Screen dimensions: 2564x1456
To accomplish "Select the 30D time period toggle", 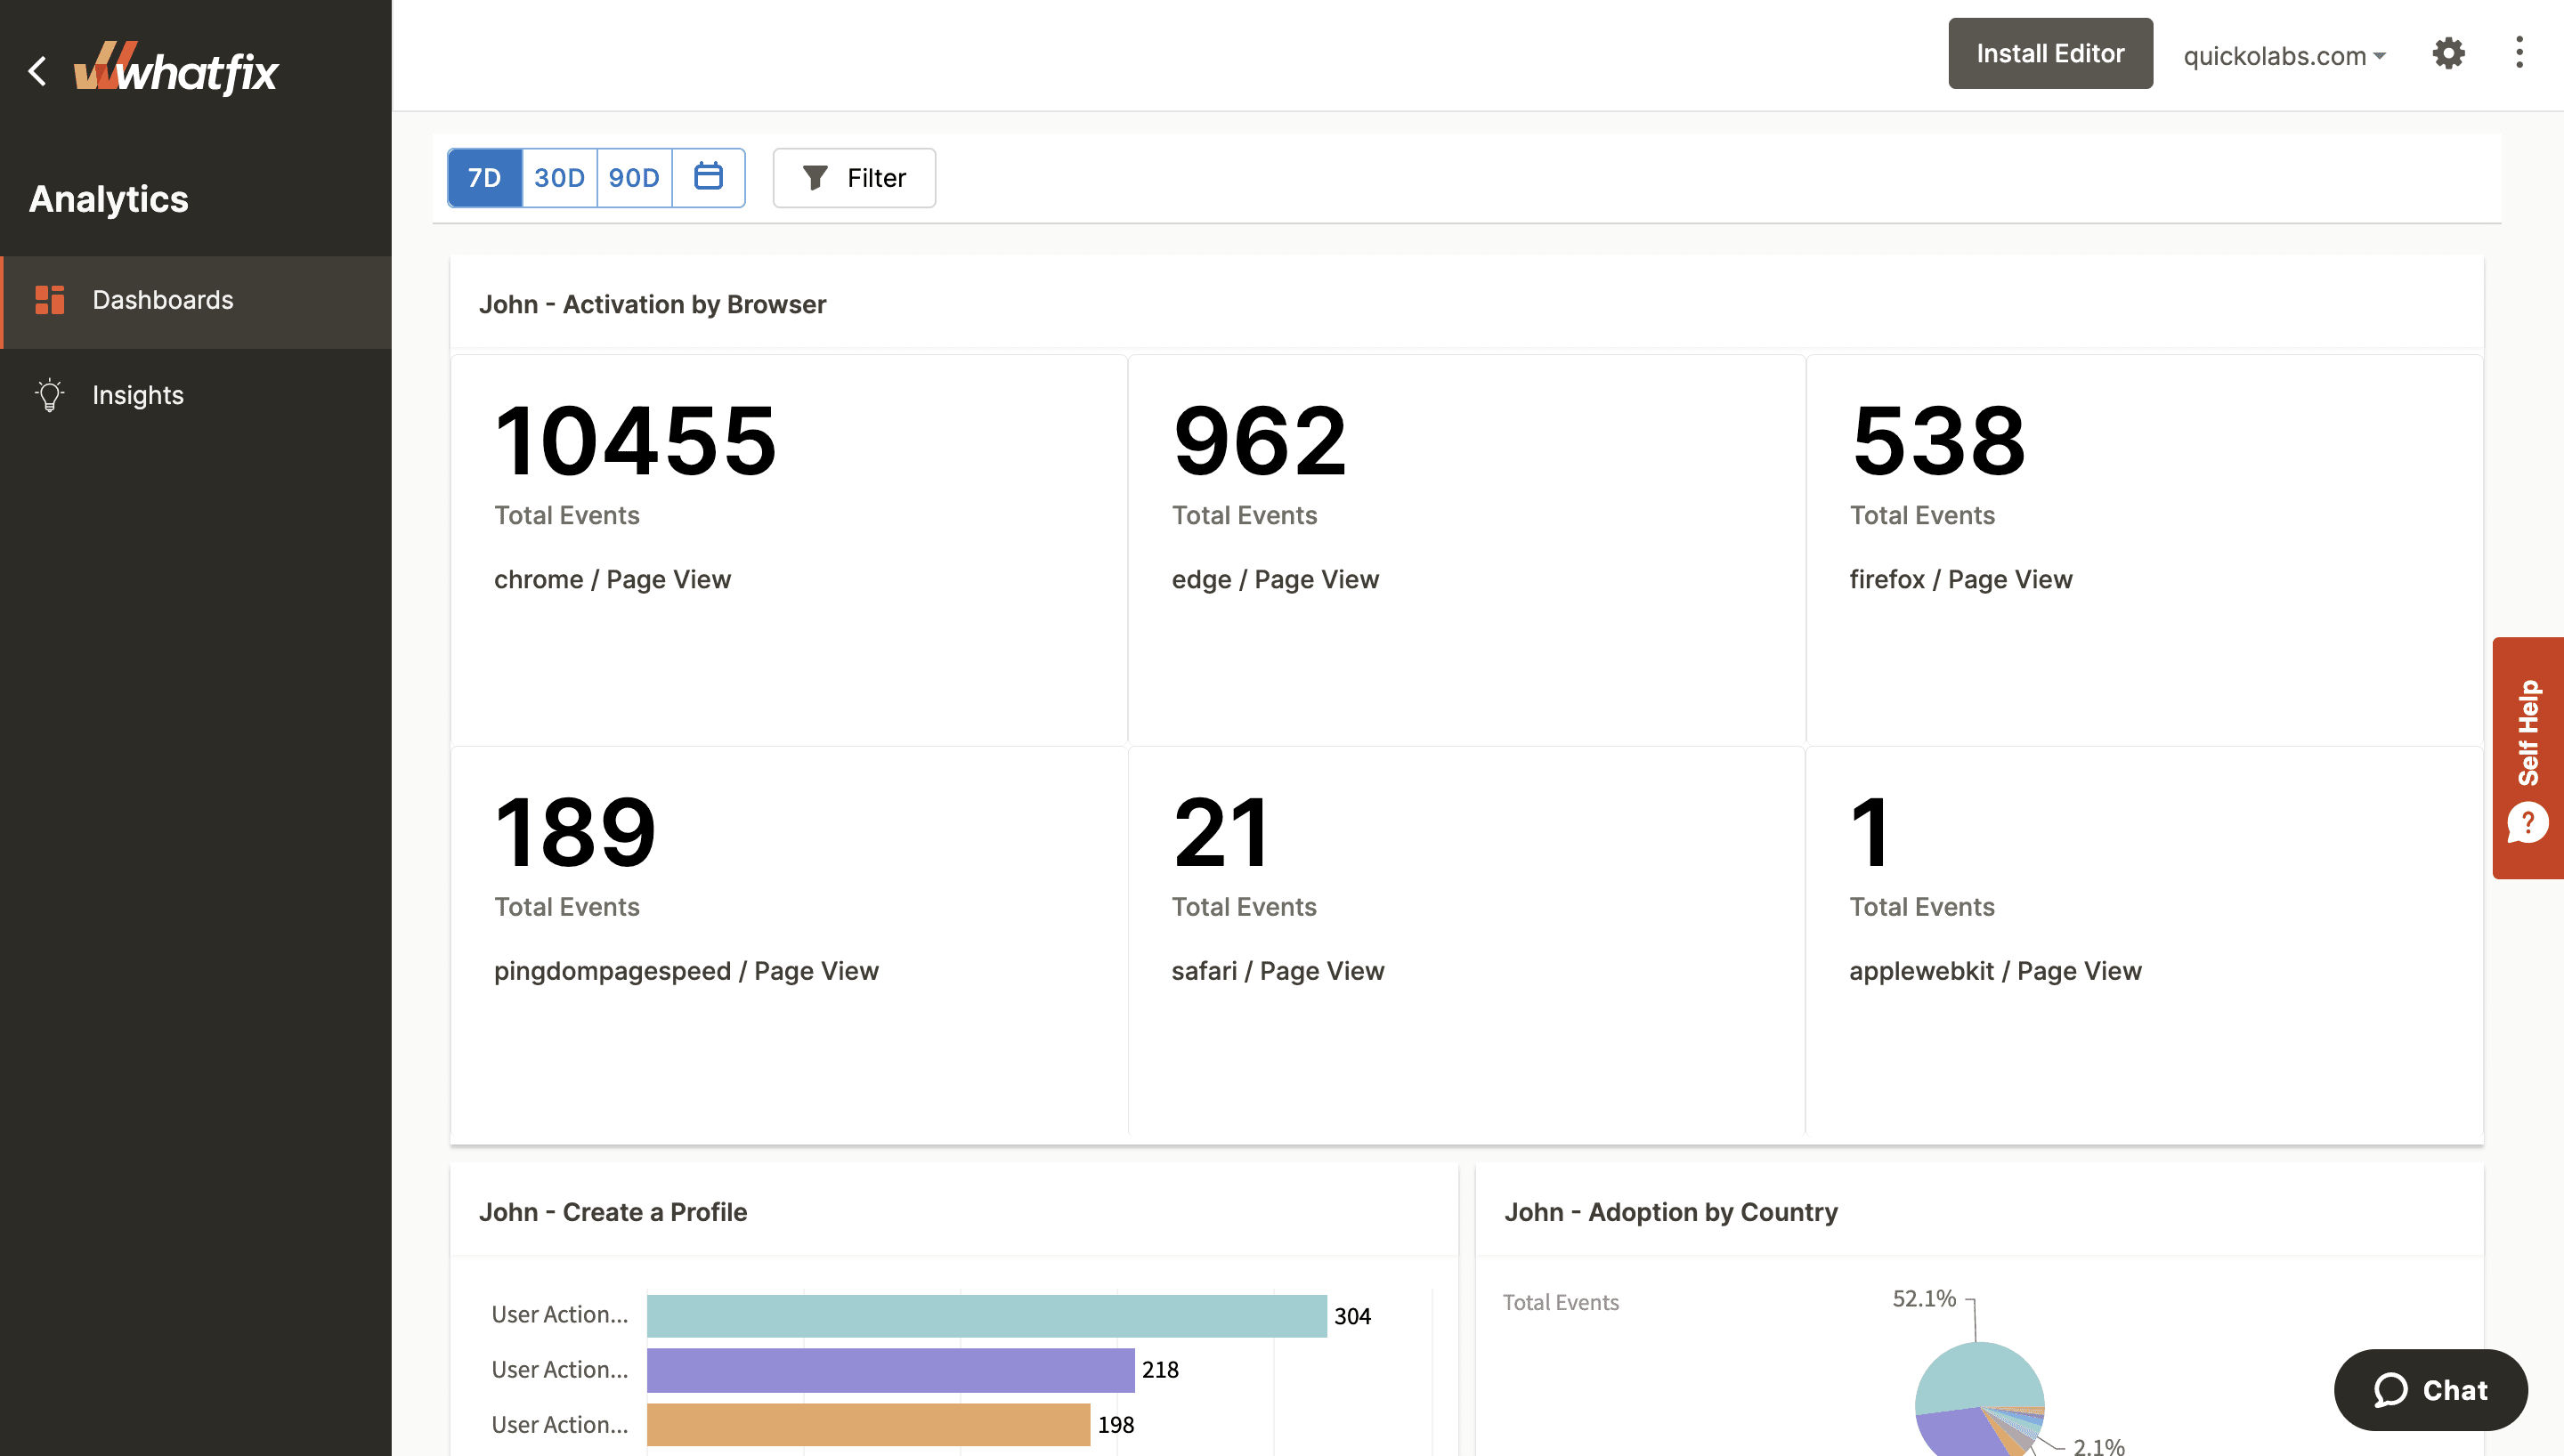I will coord(560,176).
